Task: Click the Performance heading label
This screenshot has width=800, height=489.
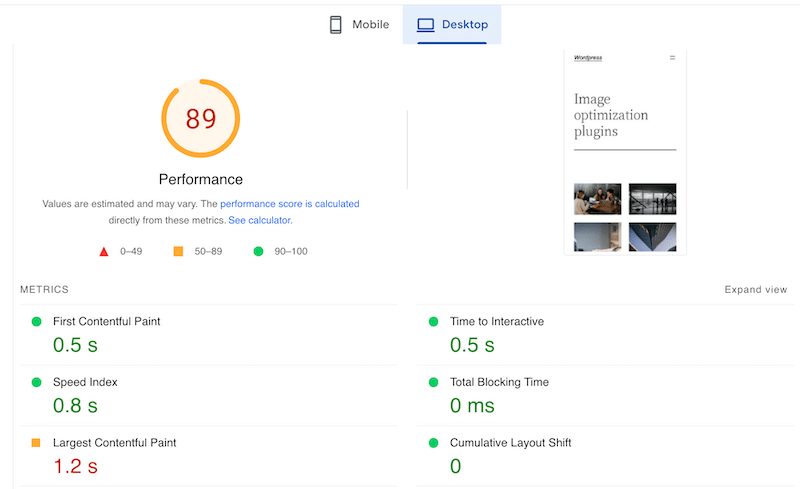Action: point(201,180)
